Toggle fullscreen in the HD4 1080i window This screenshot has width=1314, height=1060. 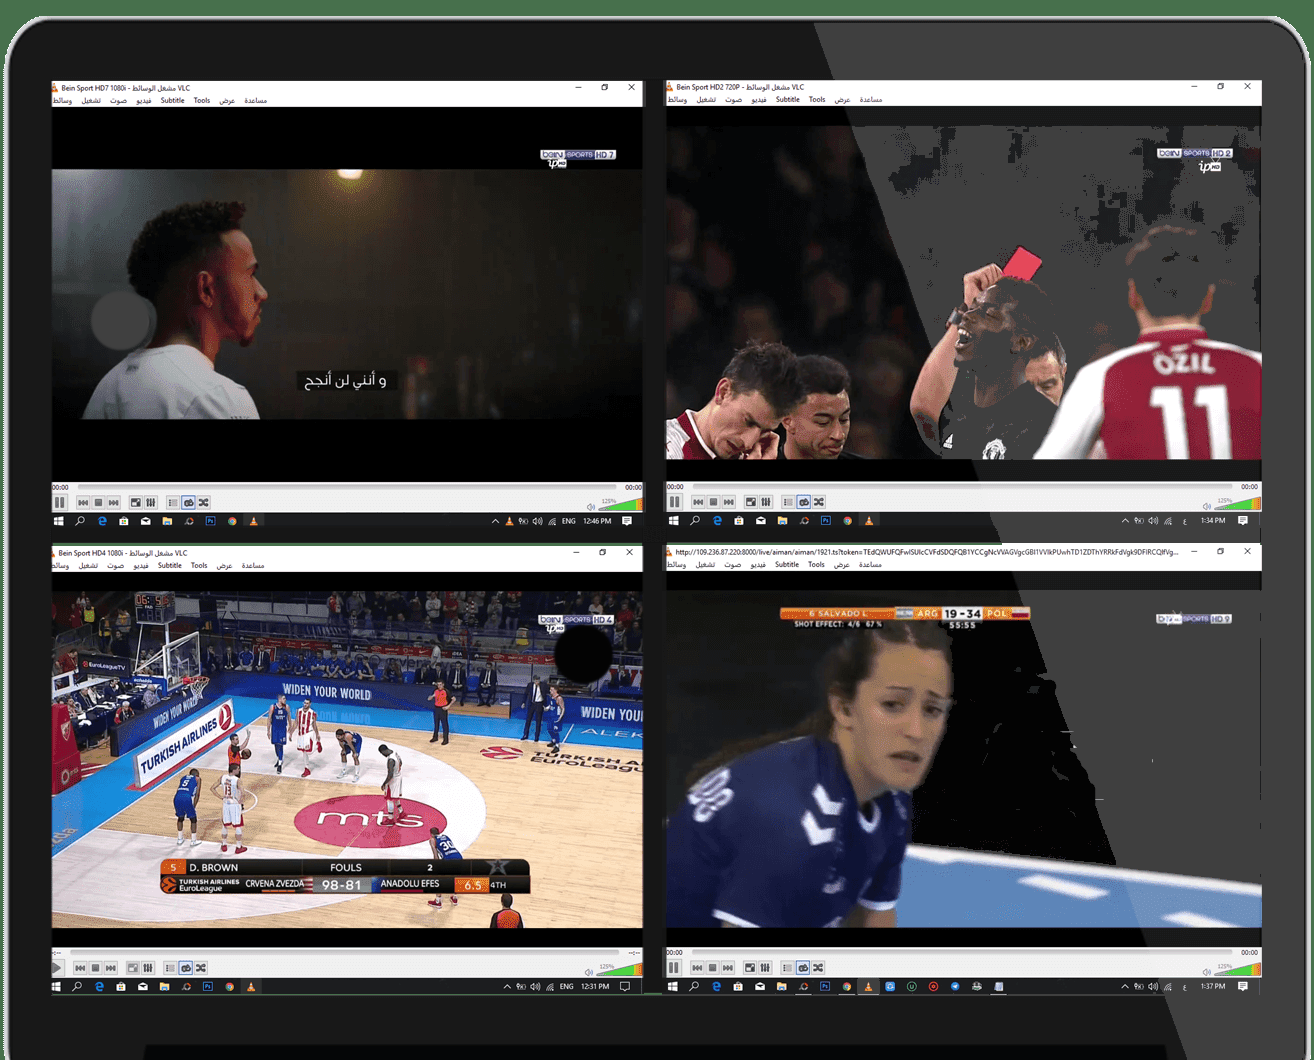tap(132, 968)
